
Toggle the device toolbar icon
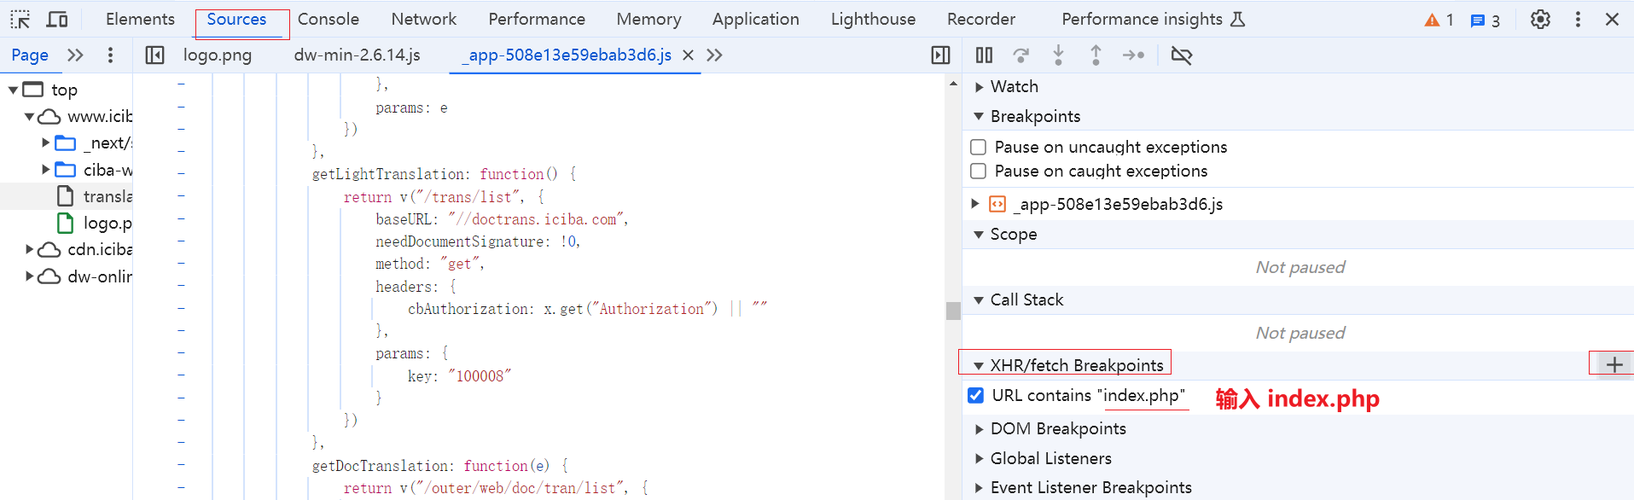(58, 19)
